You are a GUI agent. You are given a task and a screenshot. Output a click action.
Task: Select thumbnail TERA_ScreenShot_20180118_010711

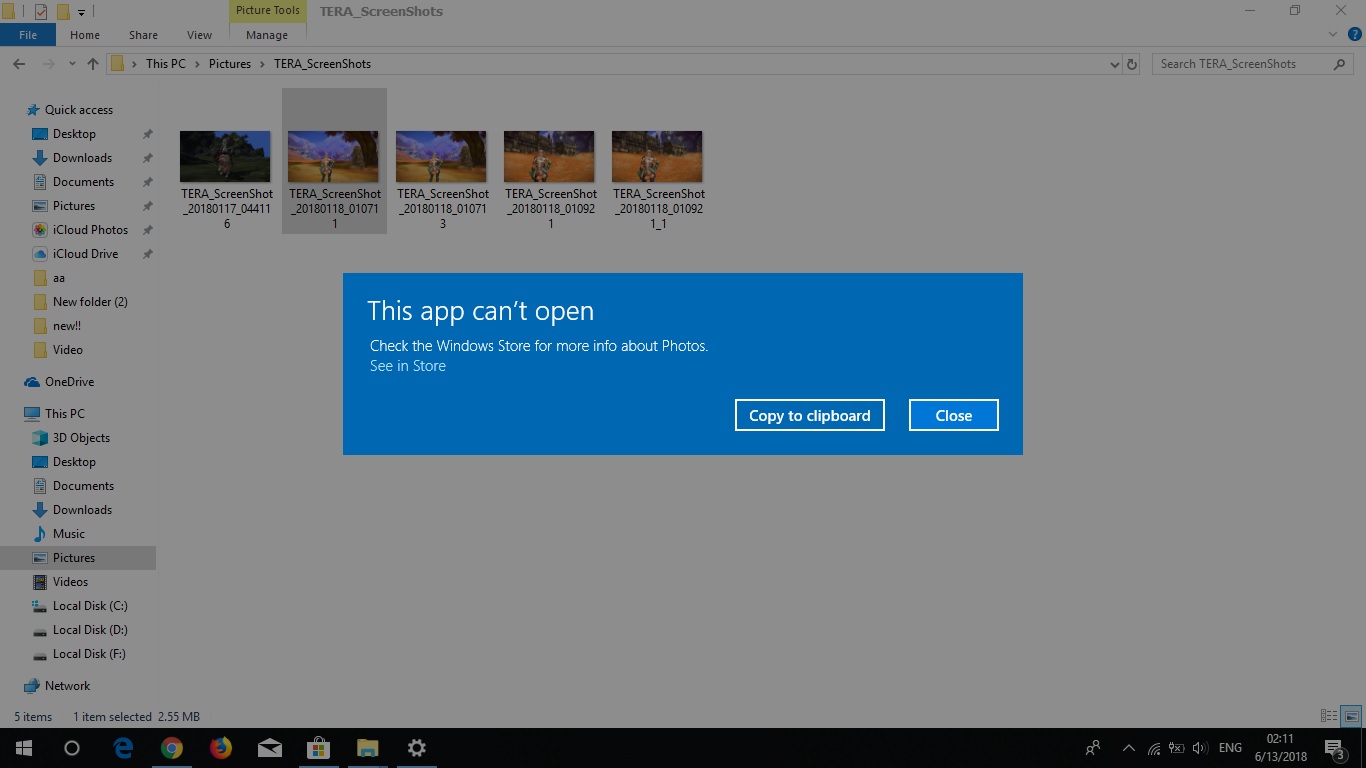pyautogui.click(x=334, y=161)
